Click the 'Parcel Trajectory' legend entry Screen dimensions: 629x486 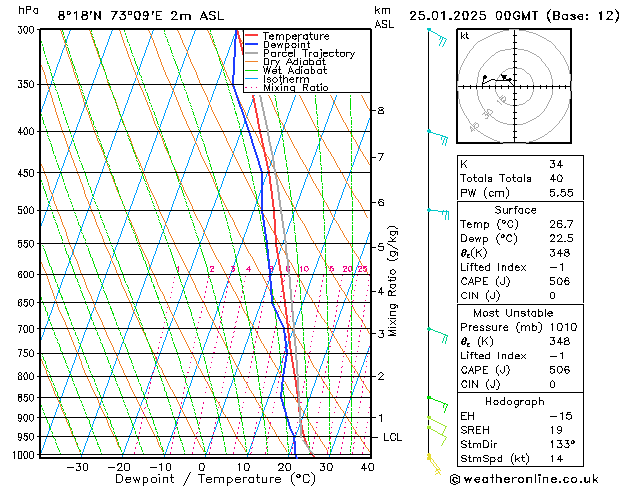pyautogui.click(x=300, y=53)
